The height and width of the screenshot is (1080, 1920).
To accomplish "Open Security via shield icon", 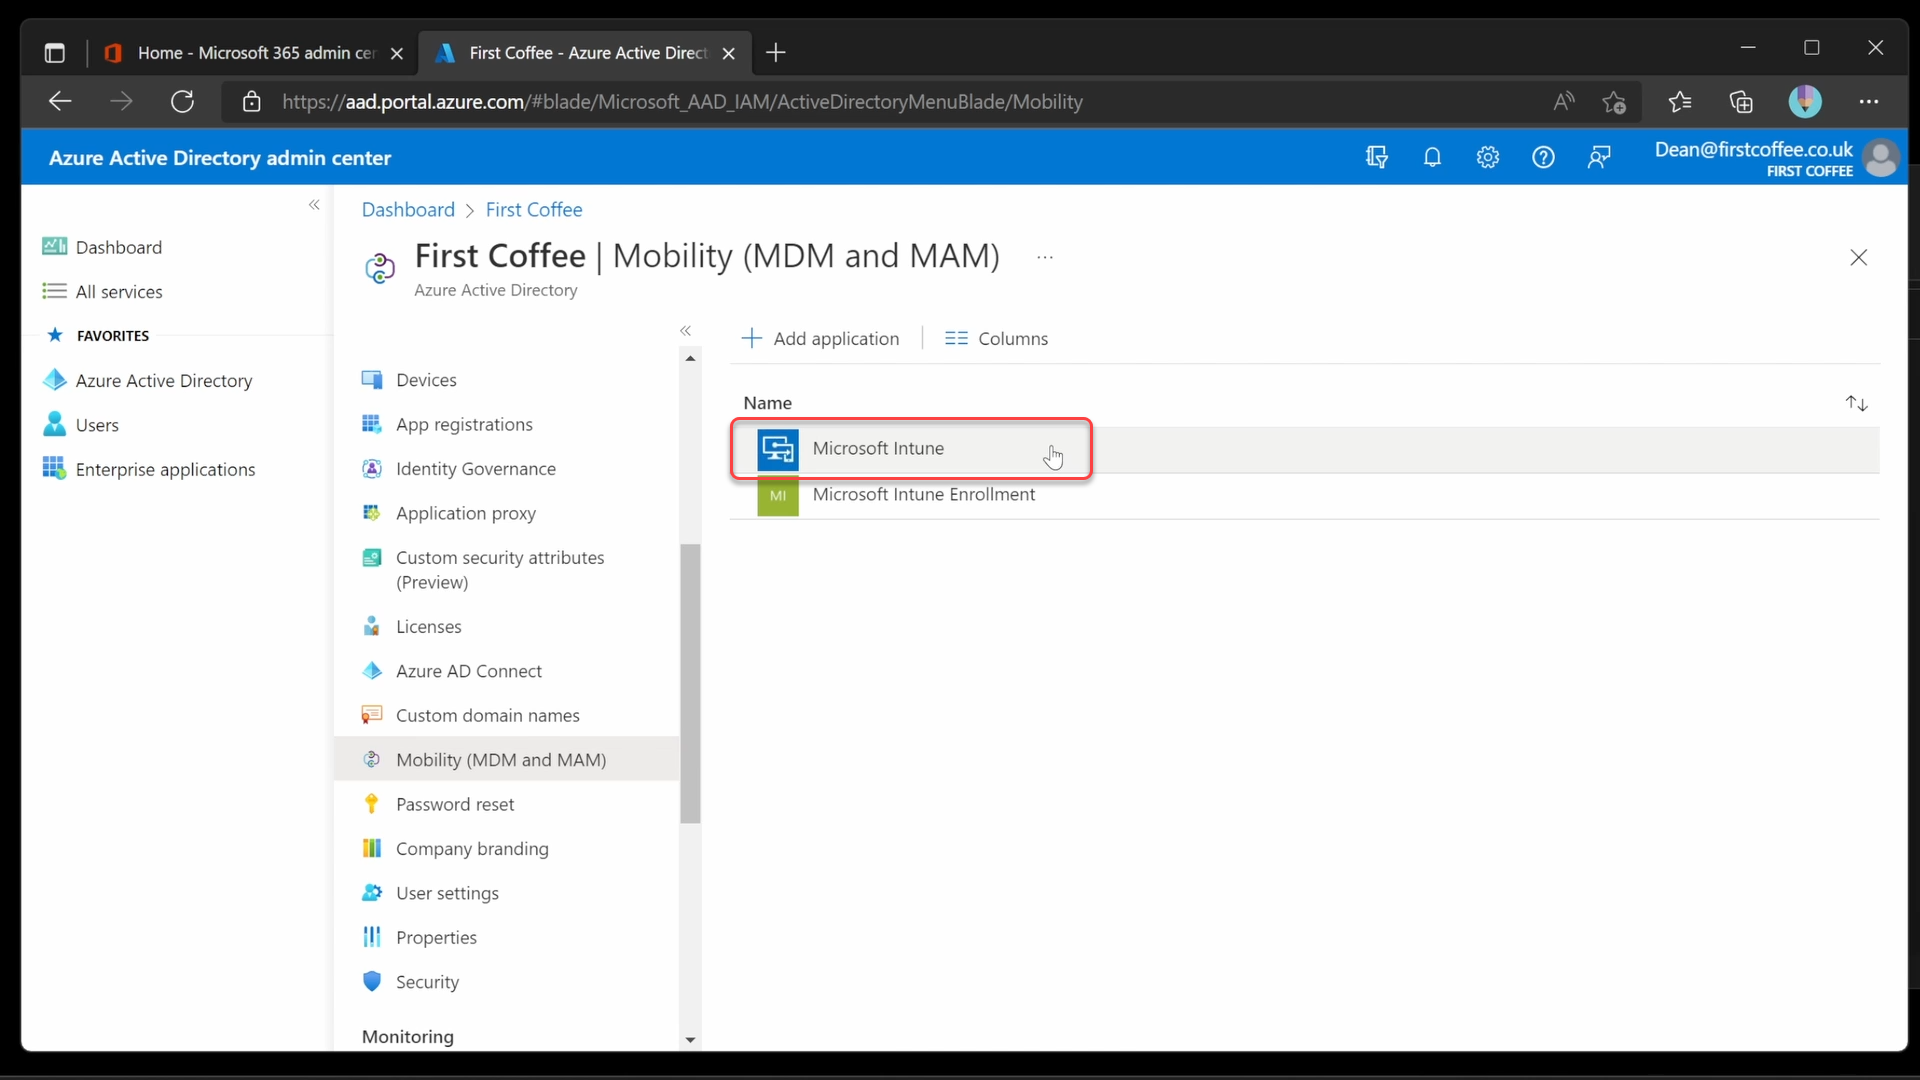I will click(427, 982).
